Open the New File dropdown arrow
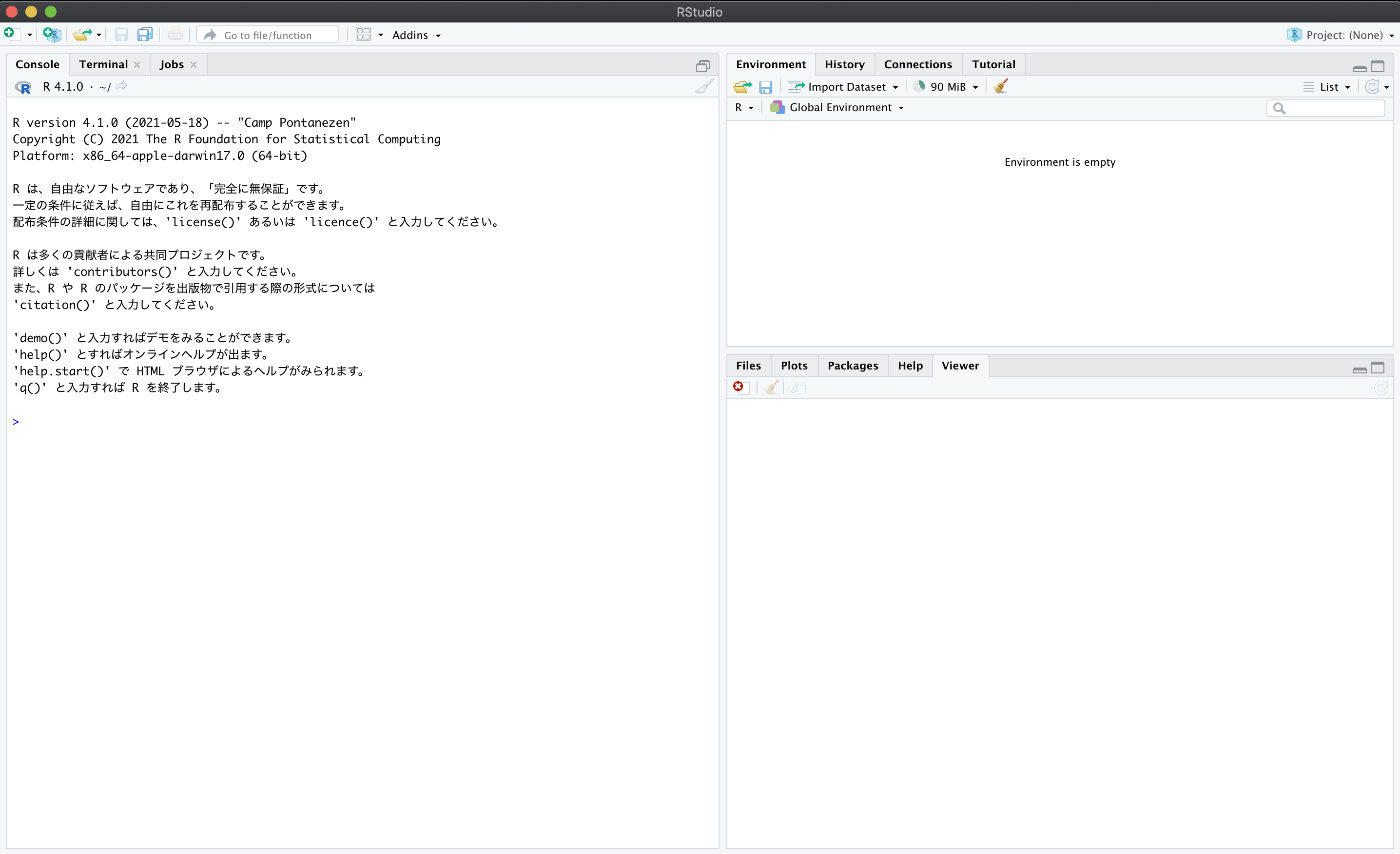 point(30,35)
